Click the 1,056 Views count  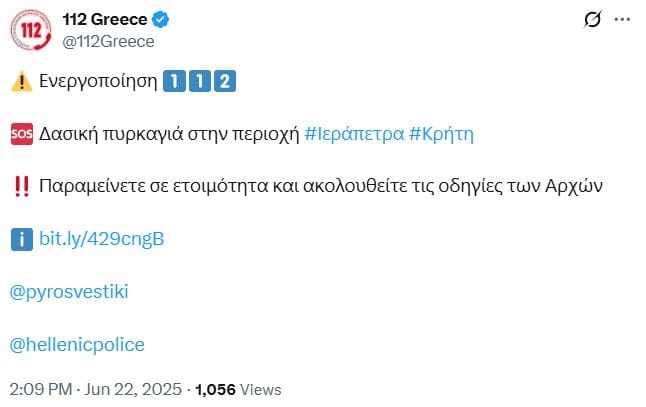[239, 390]
